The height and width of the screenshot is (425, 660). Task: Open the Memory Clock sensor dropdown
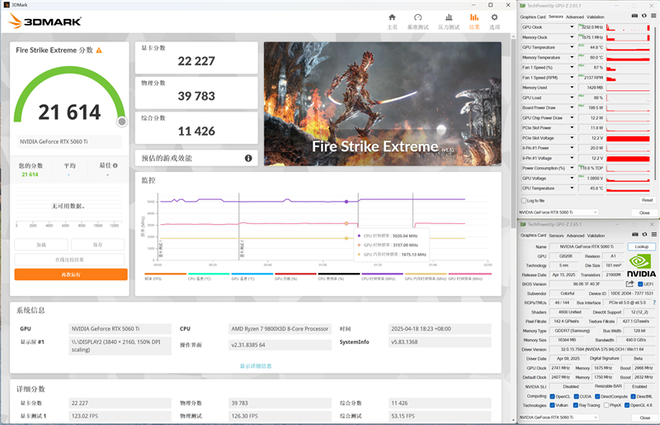tap(572, 37)
